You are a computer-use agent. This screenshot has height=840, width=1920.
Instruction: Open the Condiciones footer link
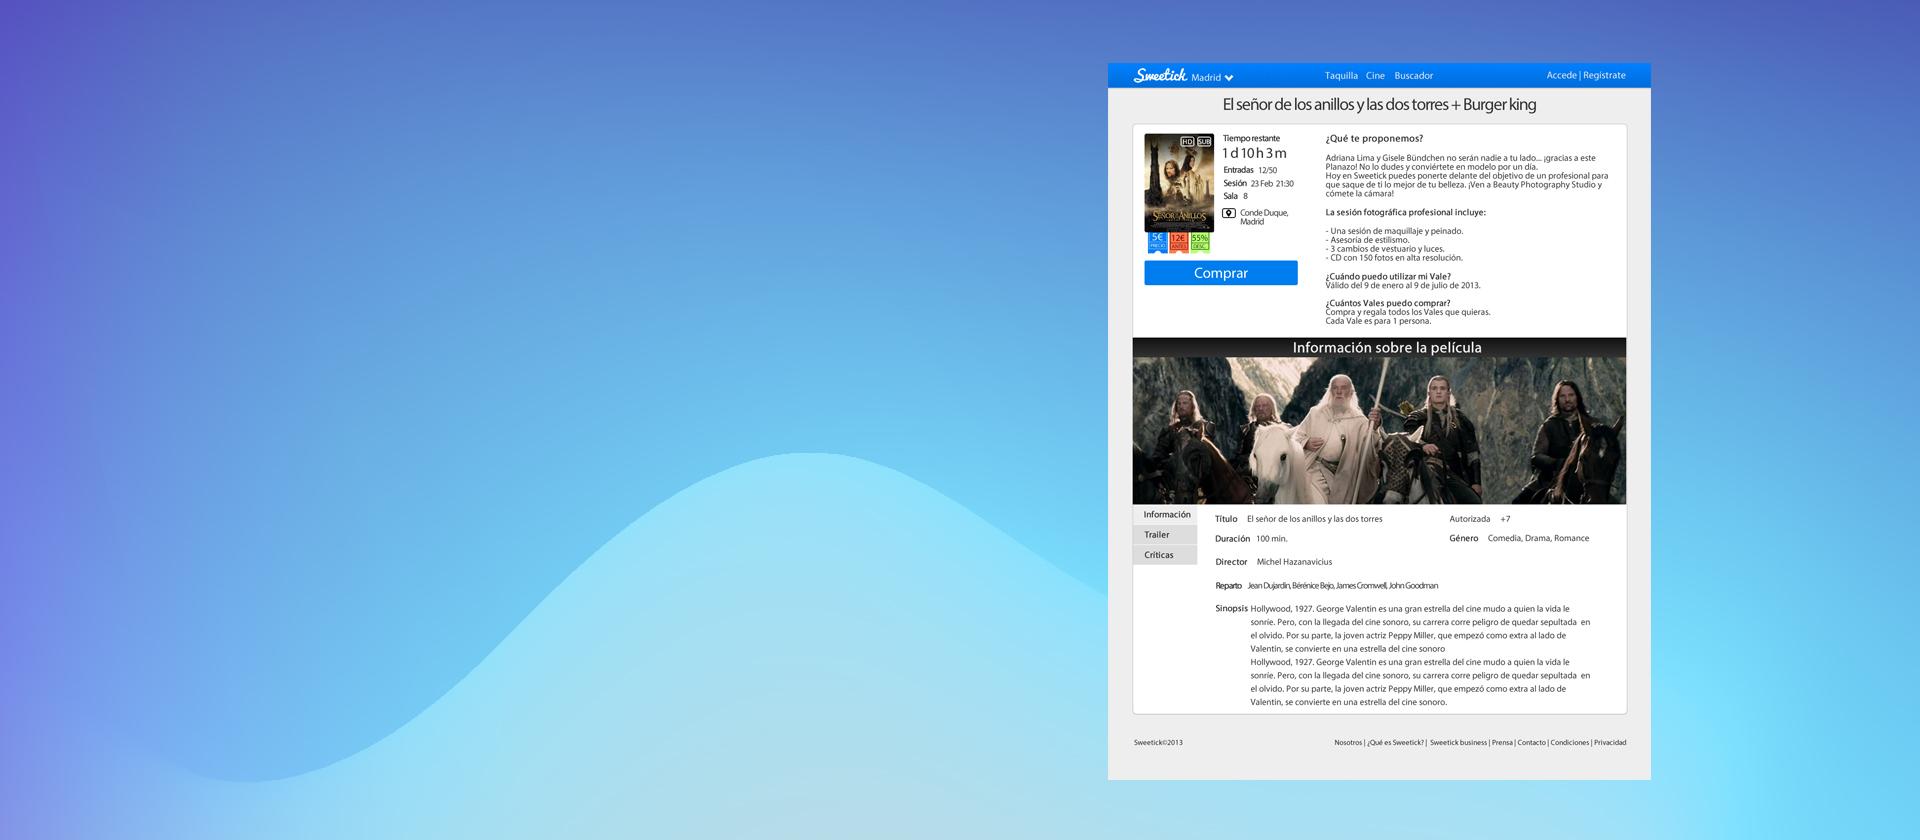[x=1570, y=743]
